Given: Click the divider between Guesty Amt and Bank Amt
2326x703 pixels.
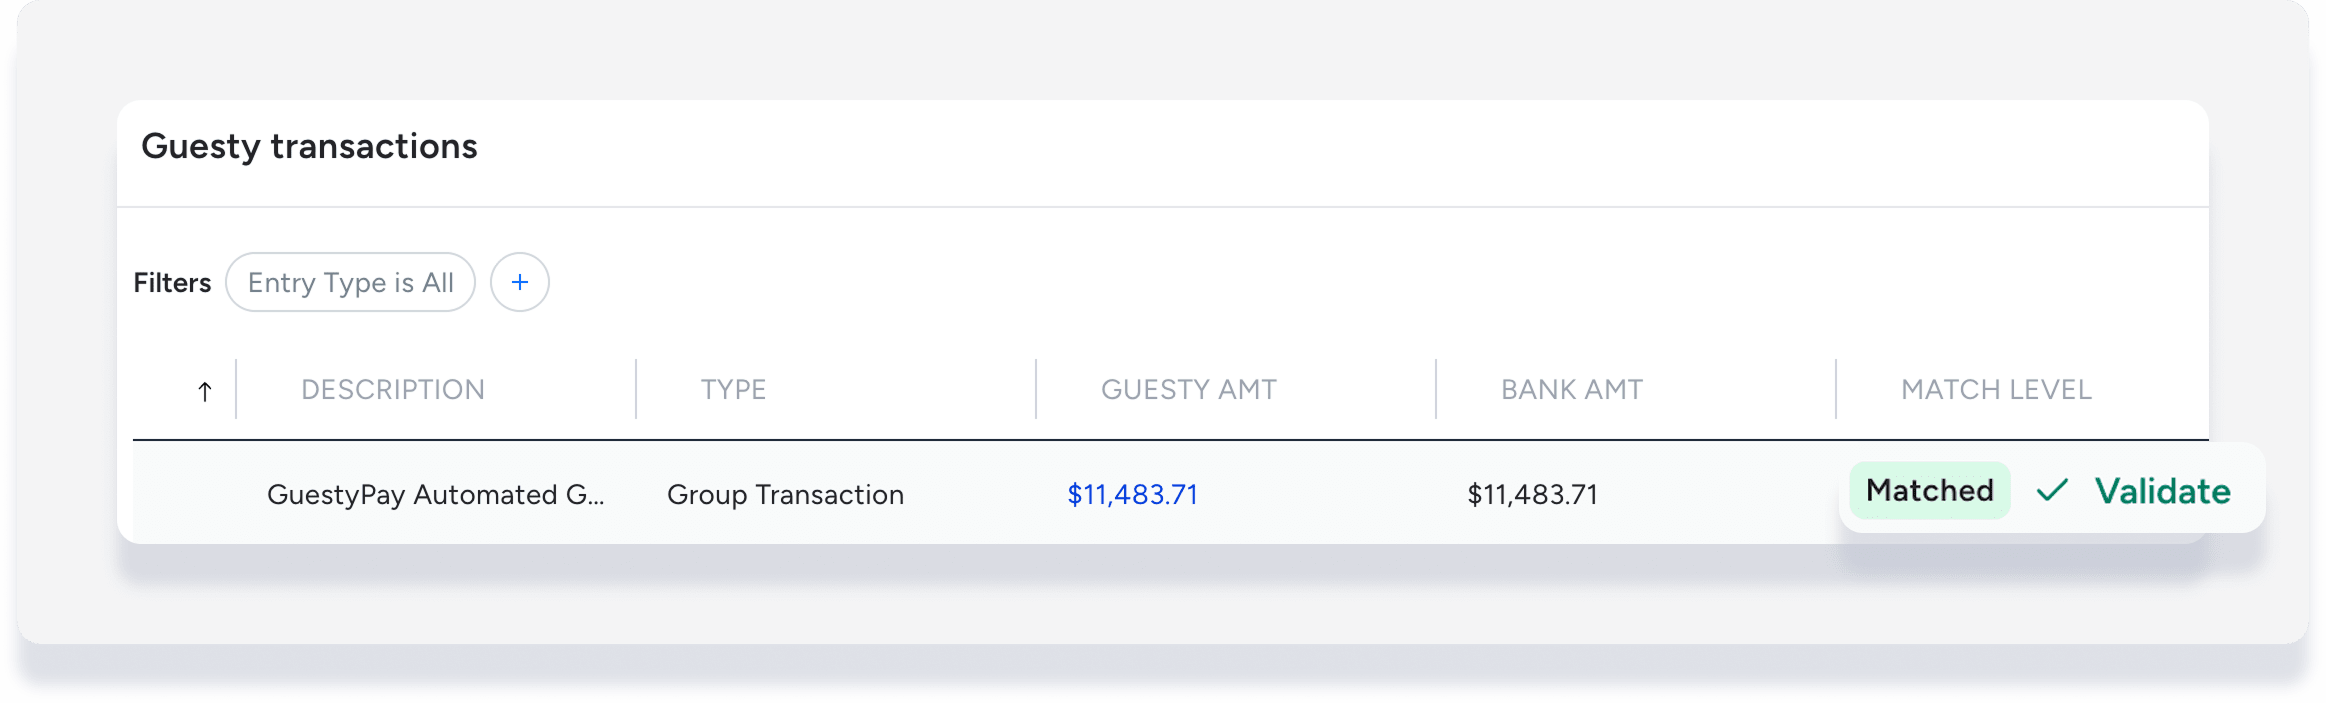Looking at the screenshot, I should (1436, 389).
